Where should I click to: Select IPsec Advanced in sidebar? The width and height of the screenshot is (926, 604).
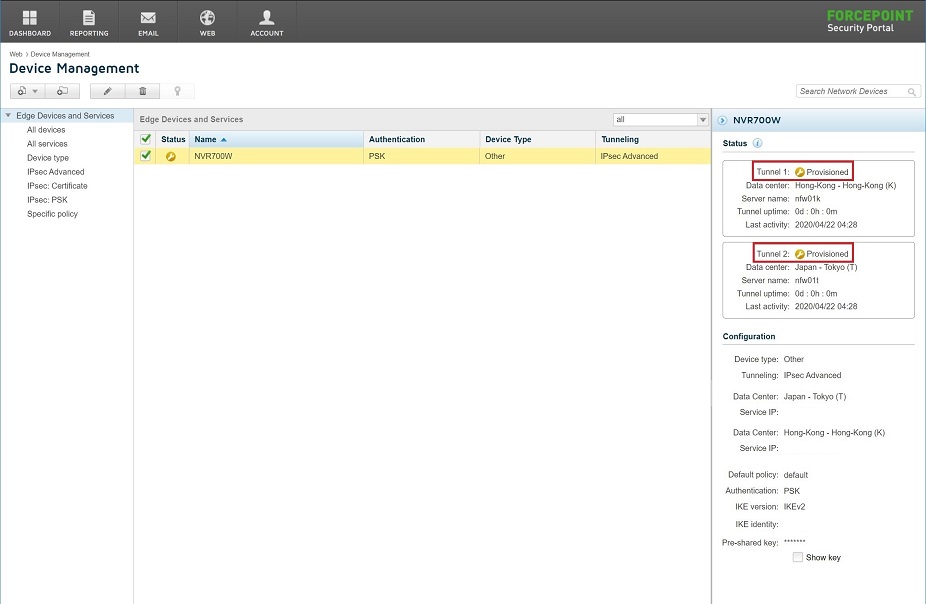(x=56, y=172)
